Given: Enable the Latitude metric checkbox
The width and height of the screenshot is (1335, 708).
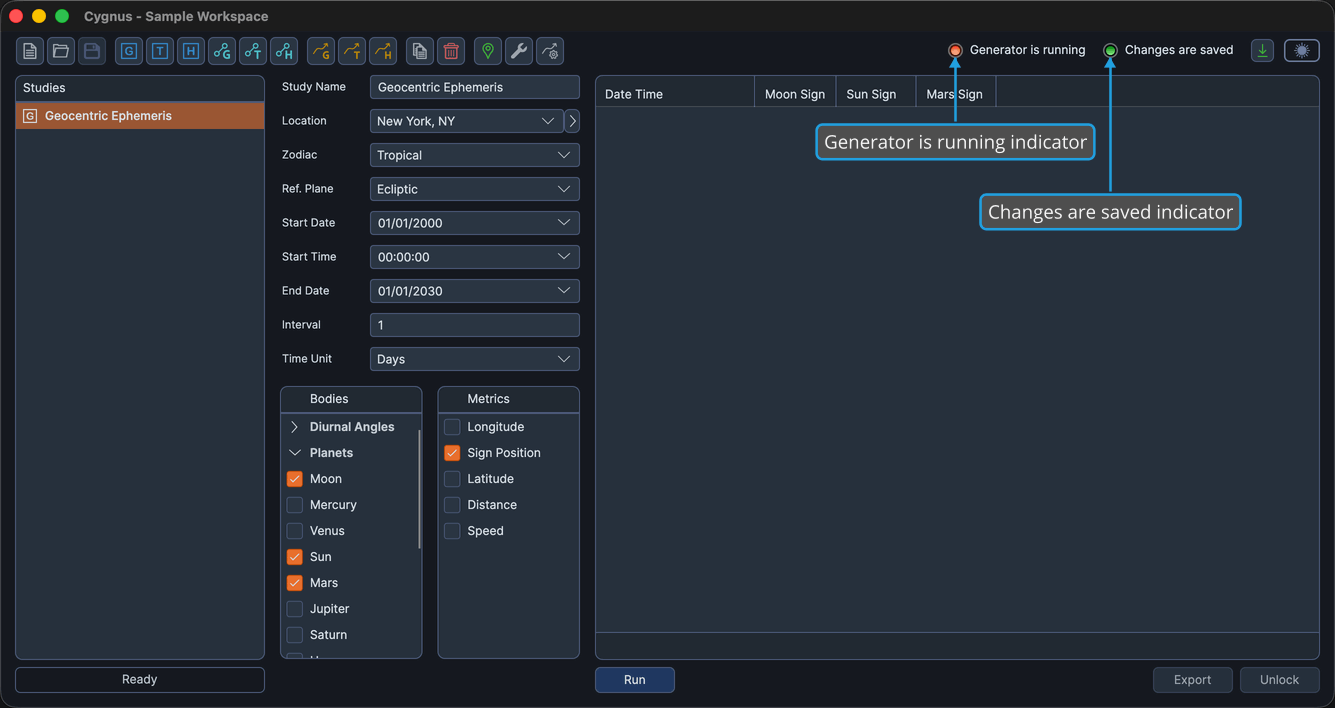Looking at the screenshot, I should (x=452, y=479).
